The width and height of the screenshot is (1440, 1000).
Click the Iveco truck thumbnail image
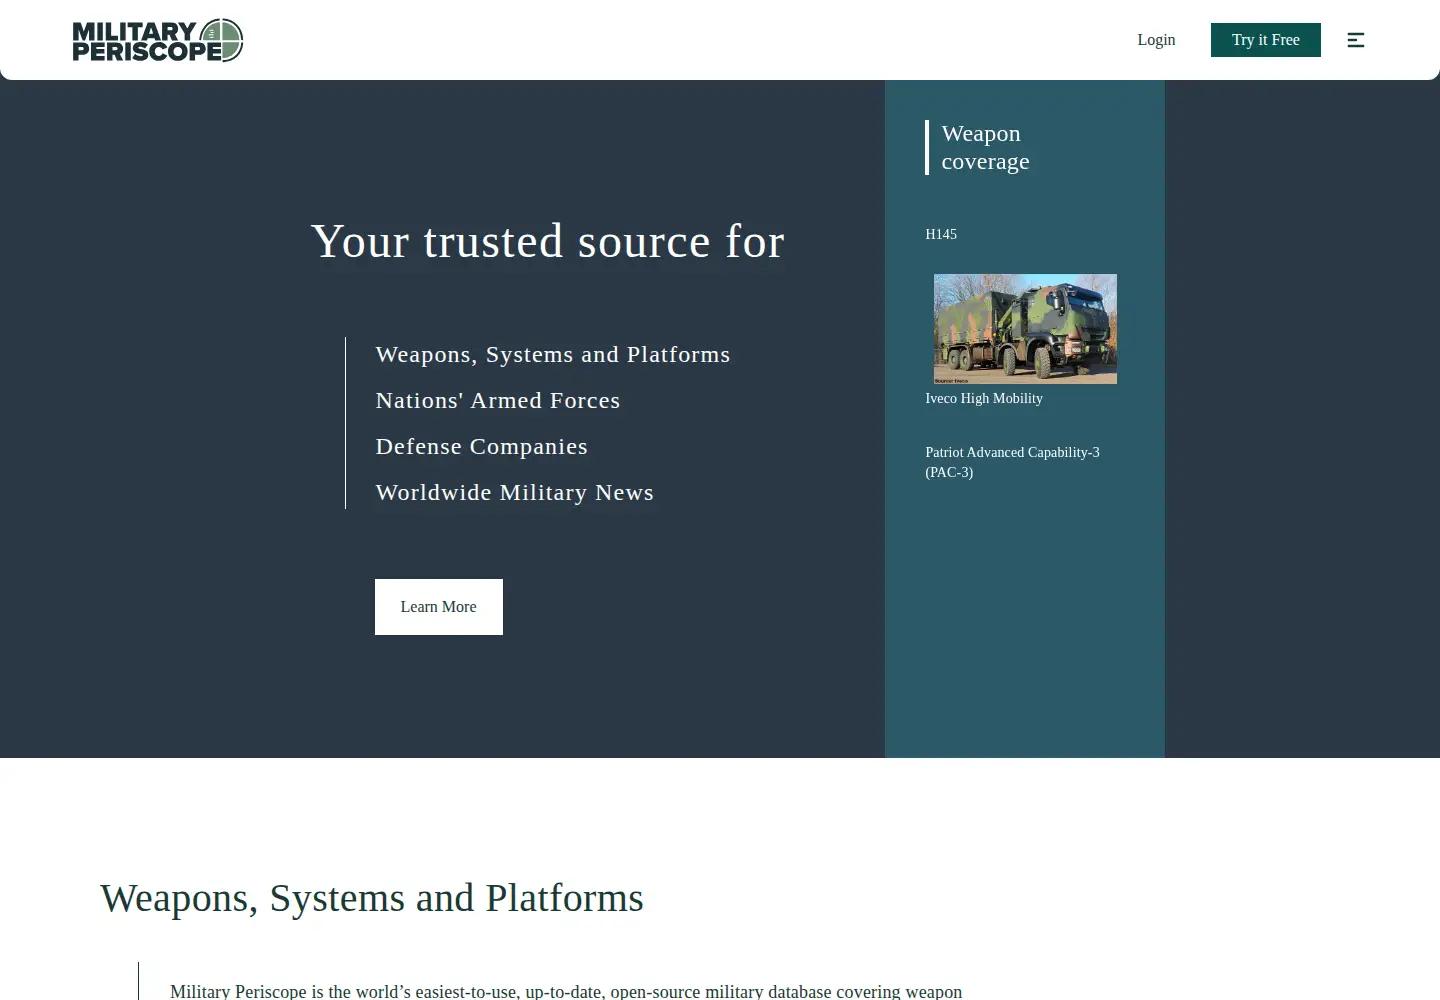tap(1025, 329)
